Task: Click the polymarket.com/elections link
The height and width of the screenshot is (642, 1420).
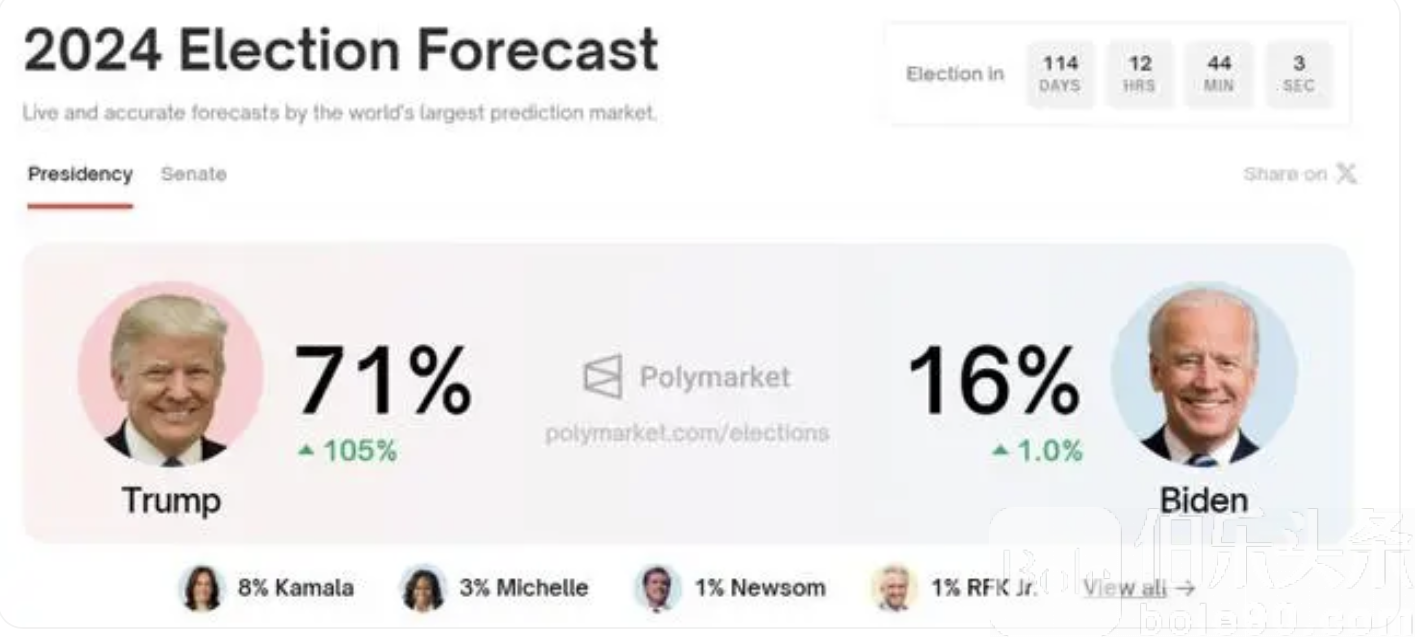Action: [687, 433]
